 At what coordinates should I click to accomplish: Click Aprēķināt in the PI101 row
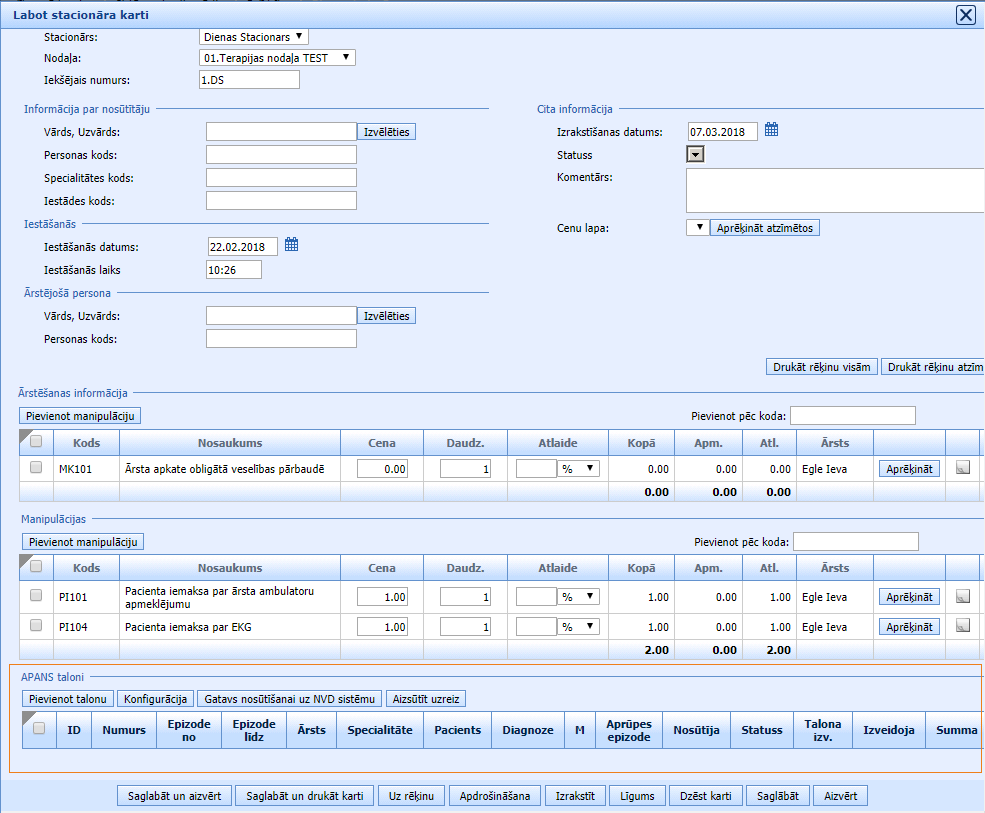coord(909,597)
